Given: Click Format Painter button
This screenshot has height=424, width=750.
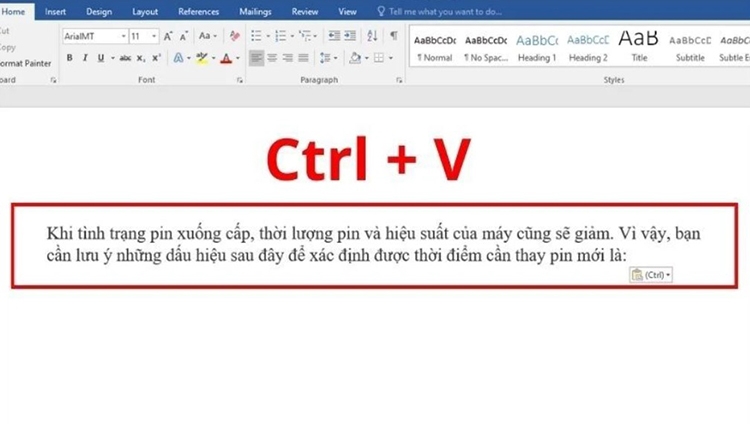Looking at the screenshot, I should pos(26,63).
